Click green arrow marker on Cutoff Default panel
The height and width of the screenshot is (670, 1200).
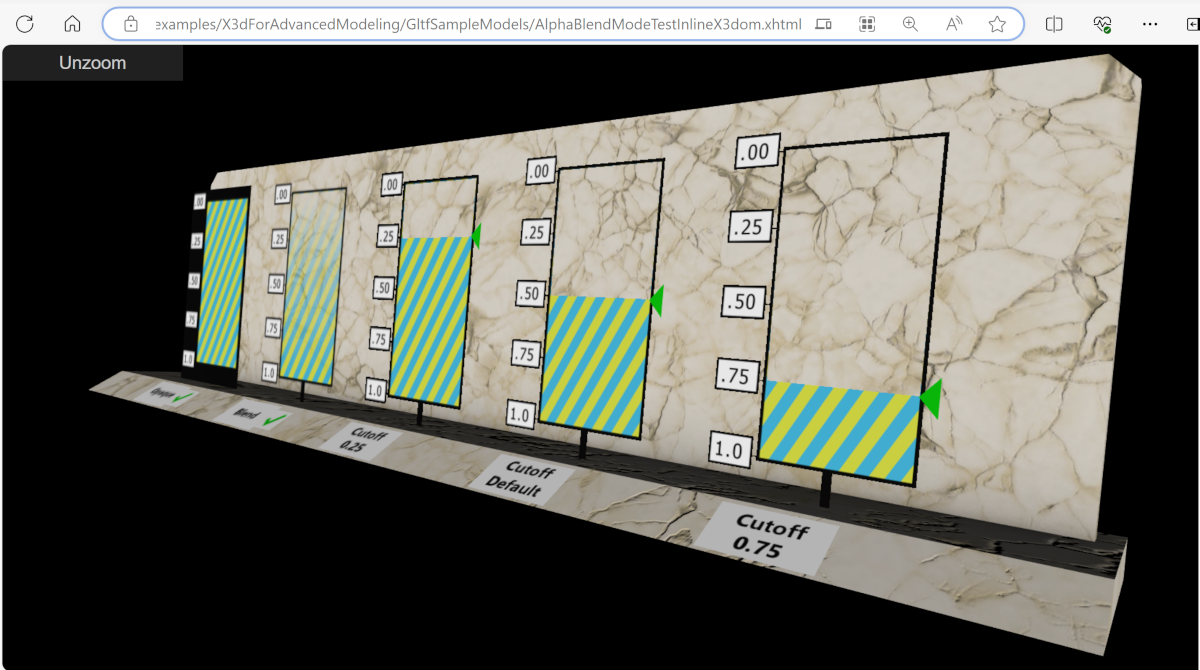(x=656, y=300)
